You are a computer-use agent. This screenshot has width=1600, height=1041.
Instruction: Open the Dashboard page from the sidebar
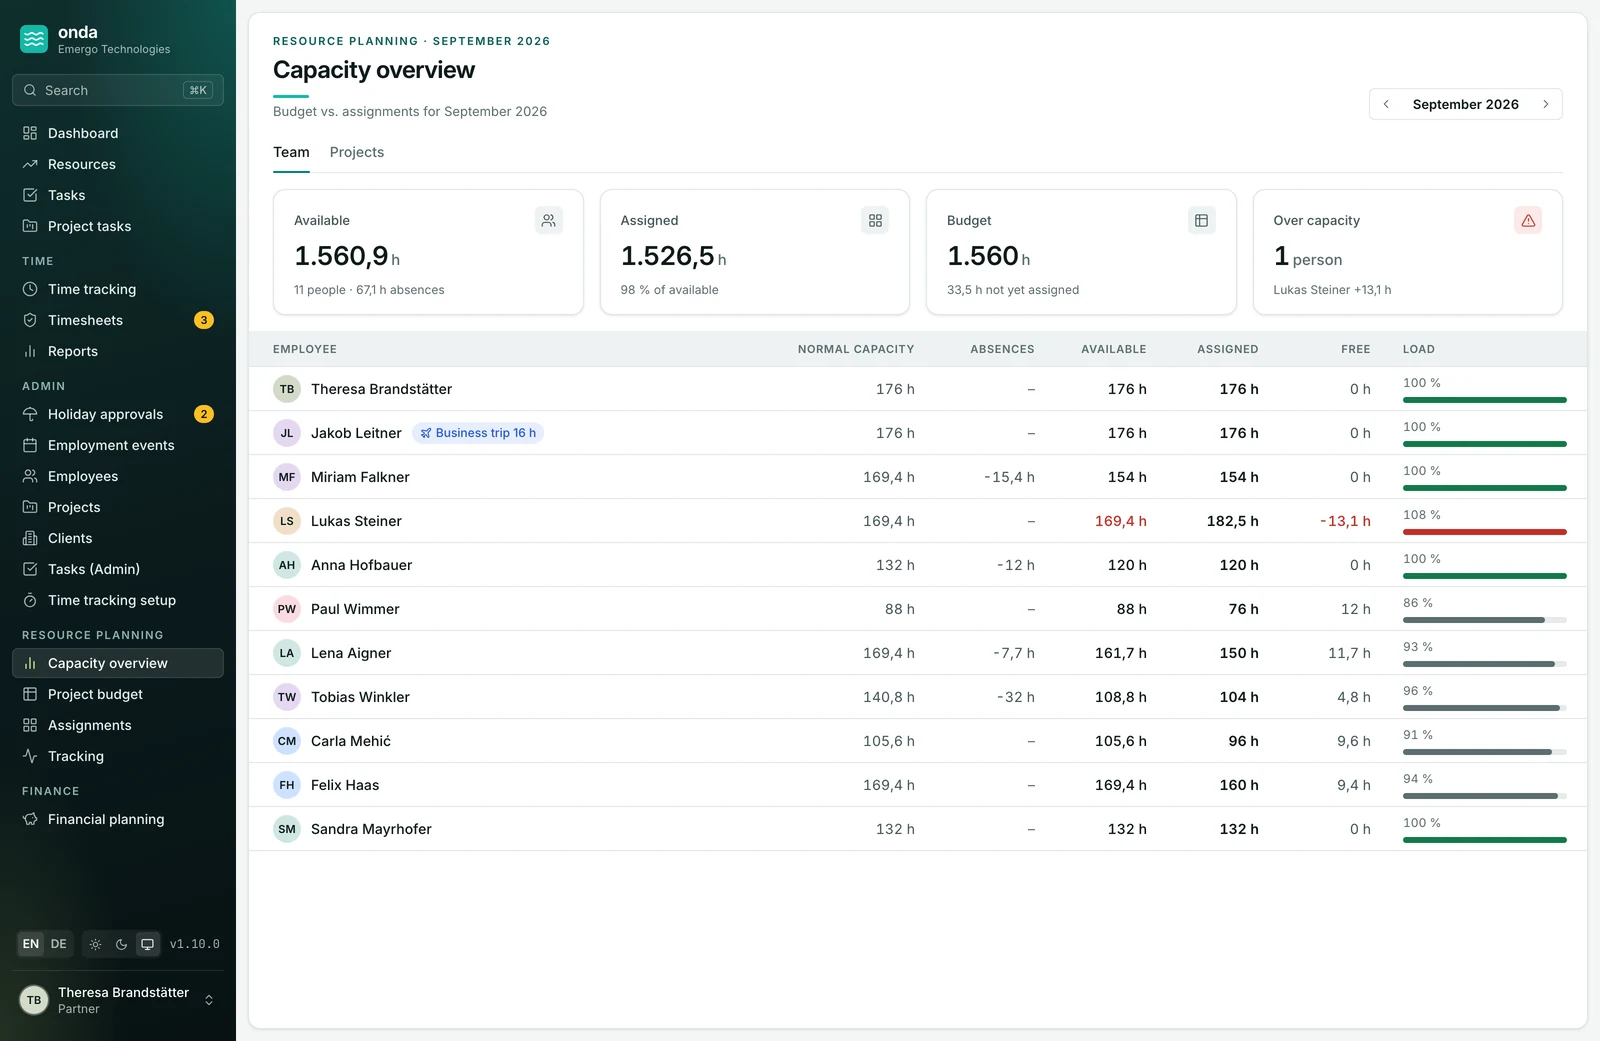pyautogui.click(x=118, y=133)
